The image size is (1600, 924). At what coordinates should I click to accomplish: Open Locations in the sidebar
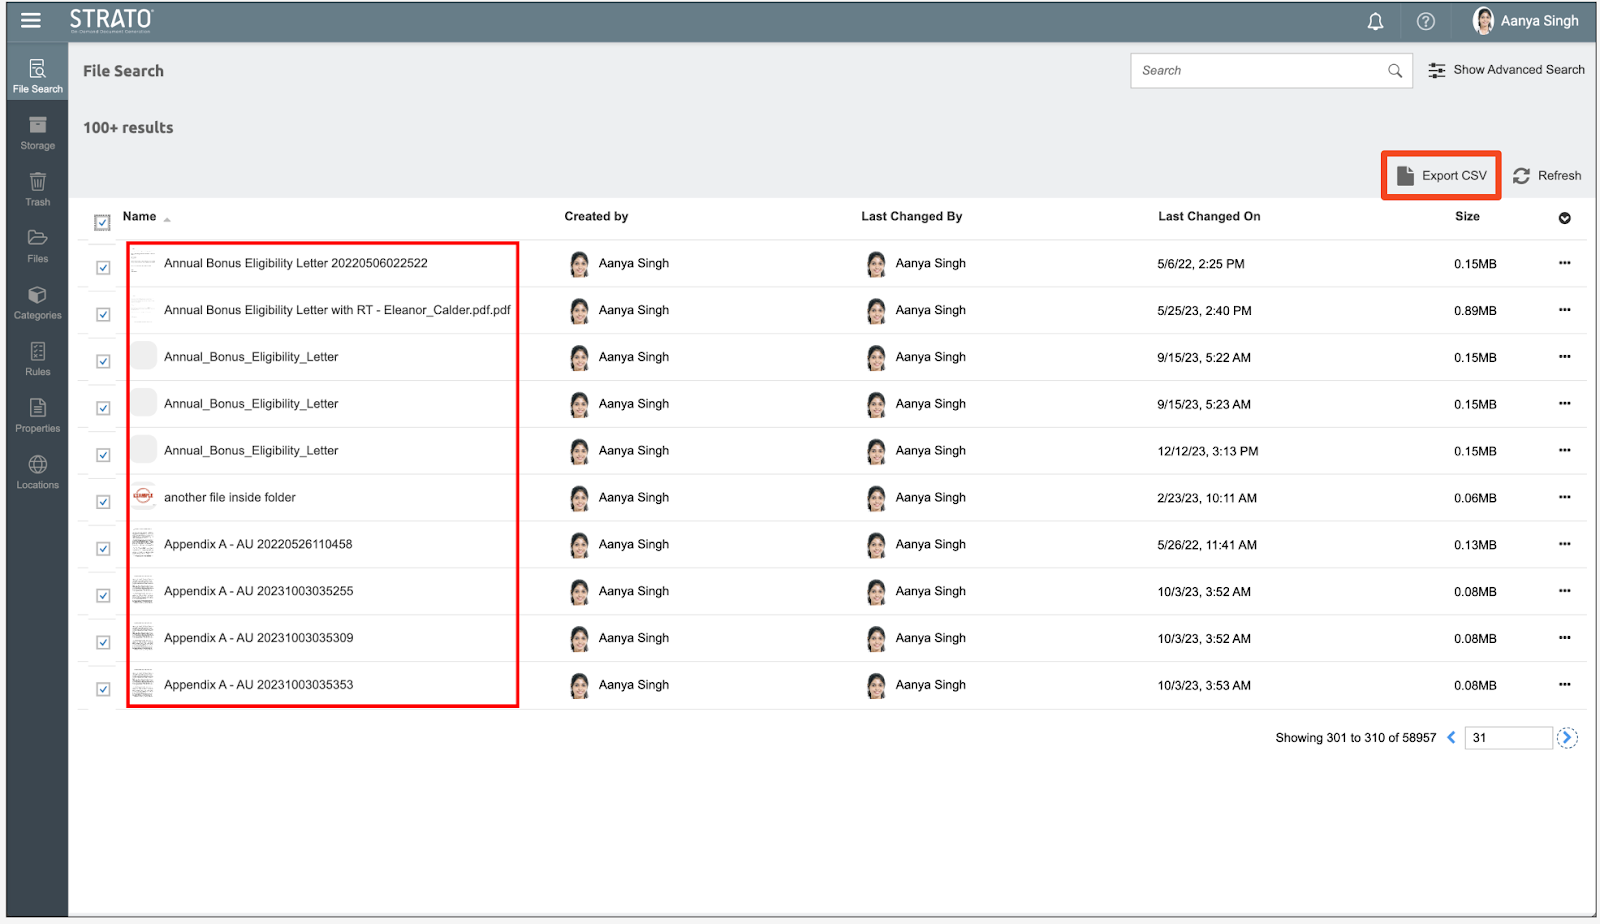[x=38, y=472]
